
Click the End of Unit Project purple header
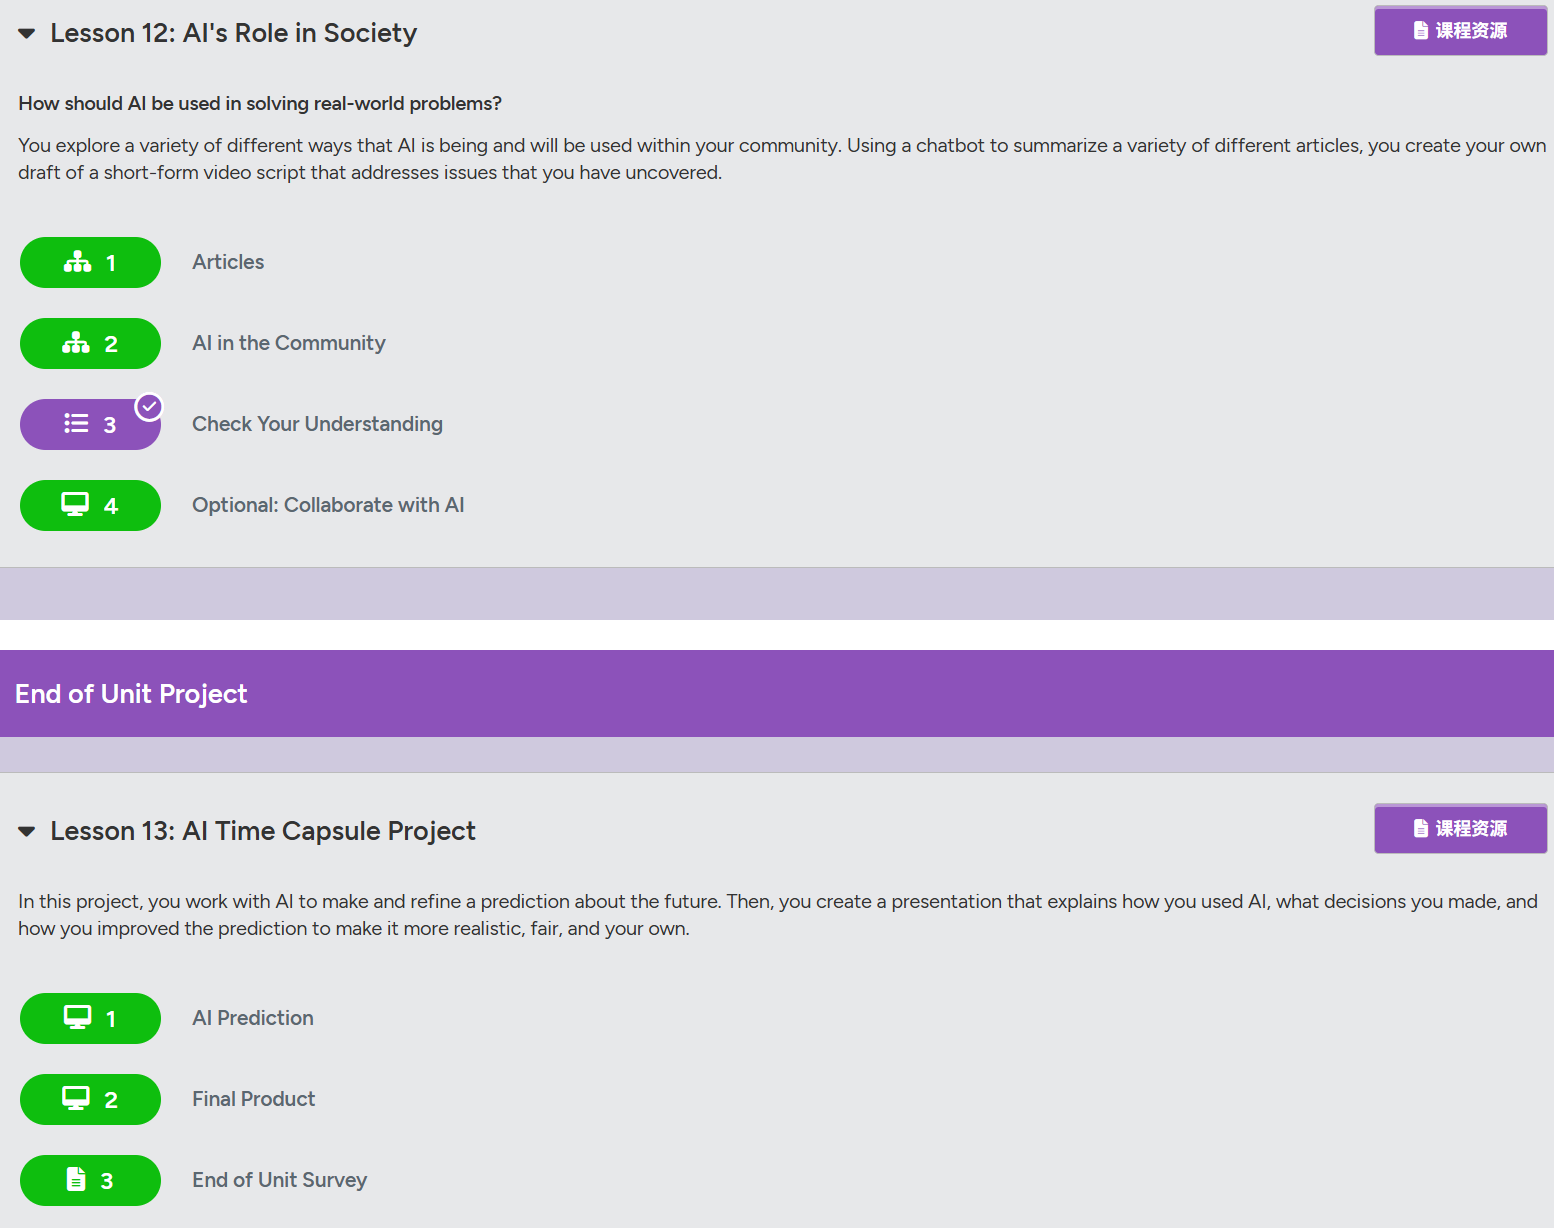pos(777,694)
